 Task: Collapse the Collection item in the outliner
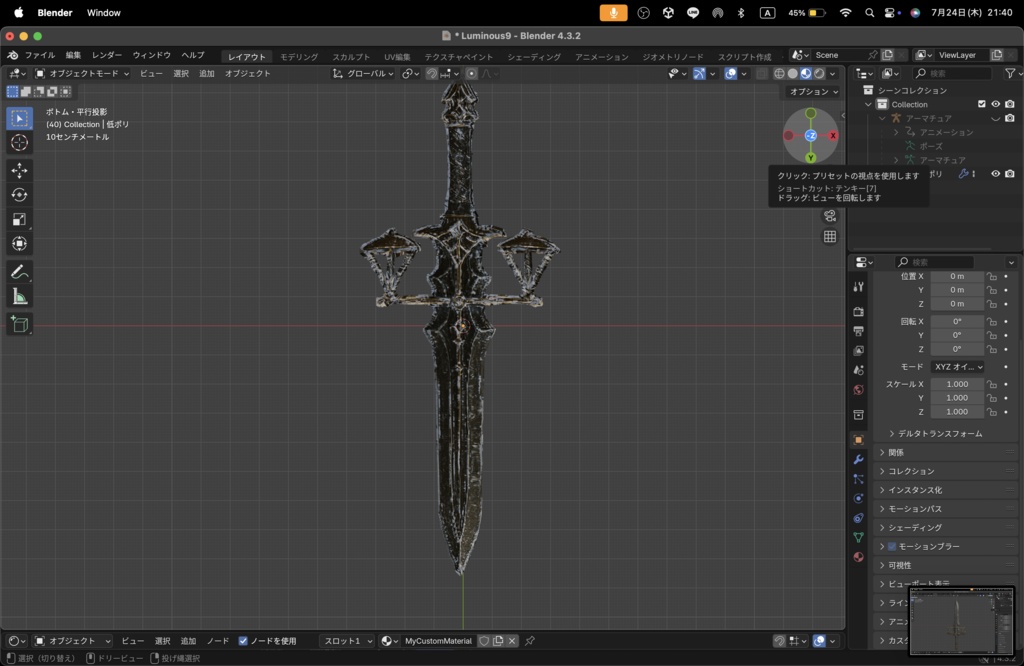pyautogui.click(x=868, y=104)
